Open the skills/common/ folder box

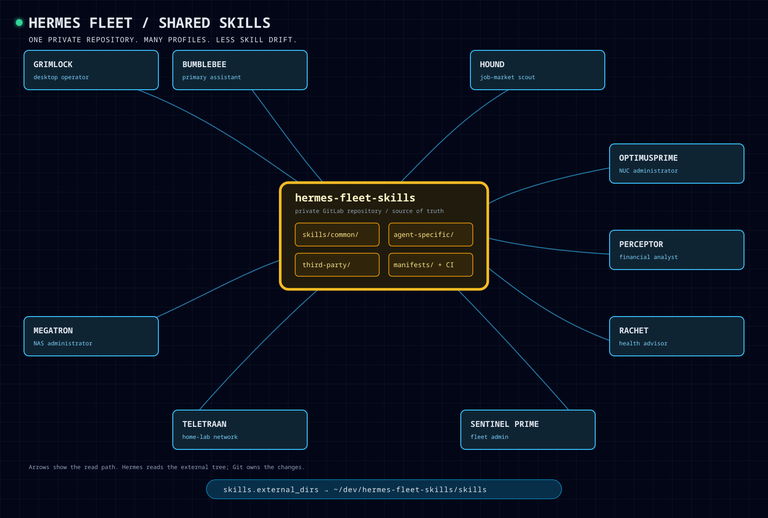337,235
